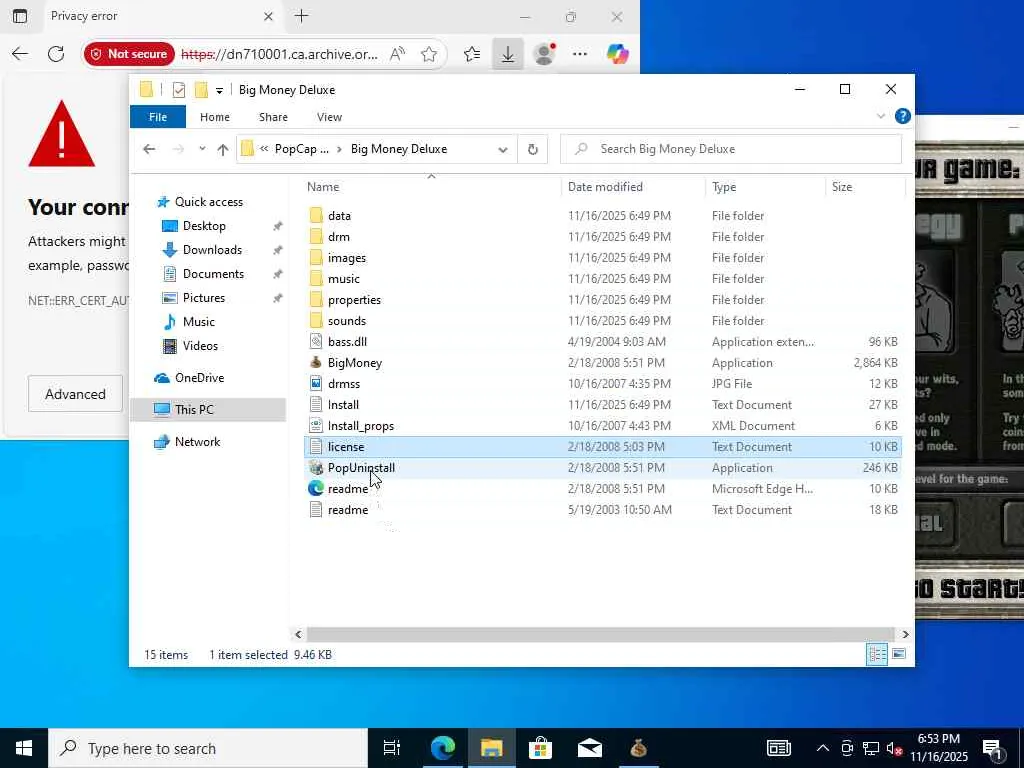Click Properties quick access toolbar checkmark icon
This screenshot has height=768, width=1024.
pos(178,90)
